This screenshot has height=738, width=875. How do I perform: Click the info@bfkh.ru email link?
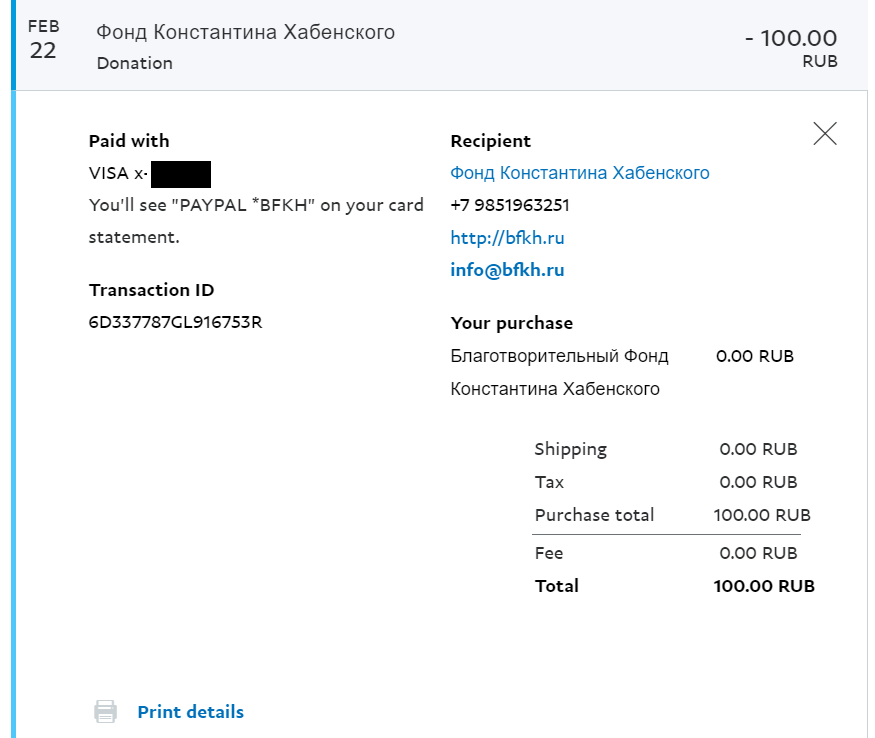coord(507,270)
